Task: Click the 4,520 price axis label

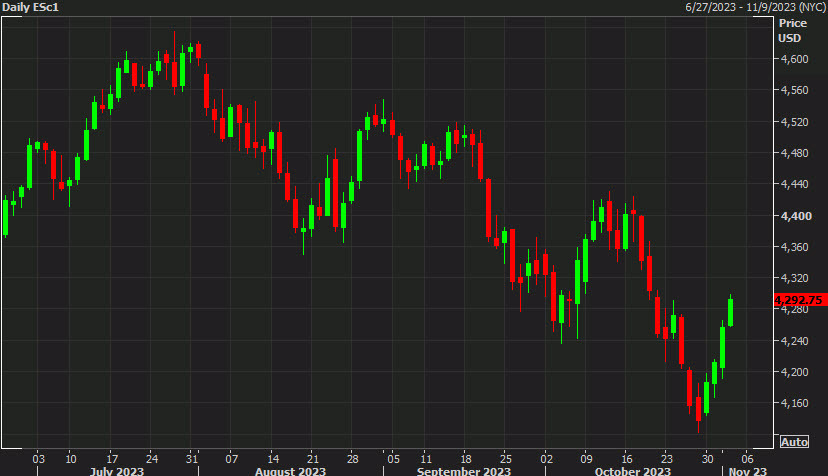Action: tap(794, 122)
